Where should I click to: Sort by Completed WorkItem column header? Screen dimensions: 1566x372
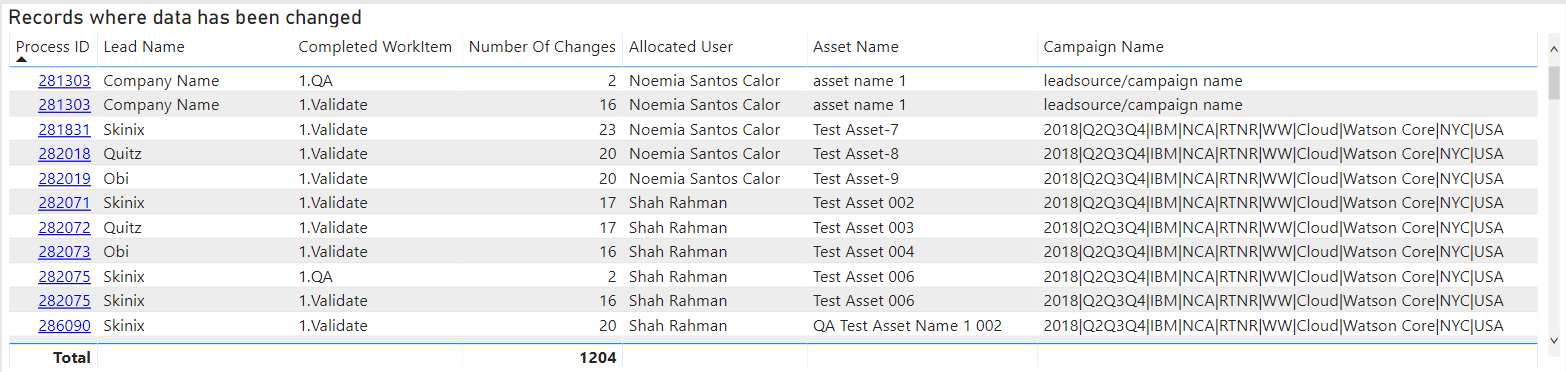pyautogui.click(x=375, y=47)
